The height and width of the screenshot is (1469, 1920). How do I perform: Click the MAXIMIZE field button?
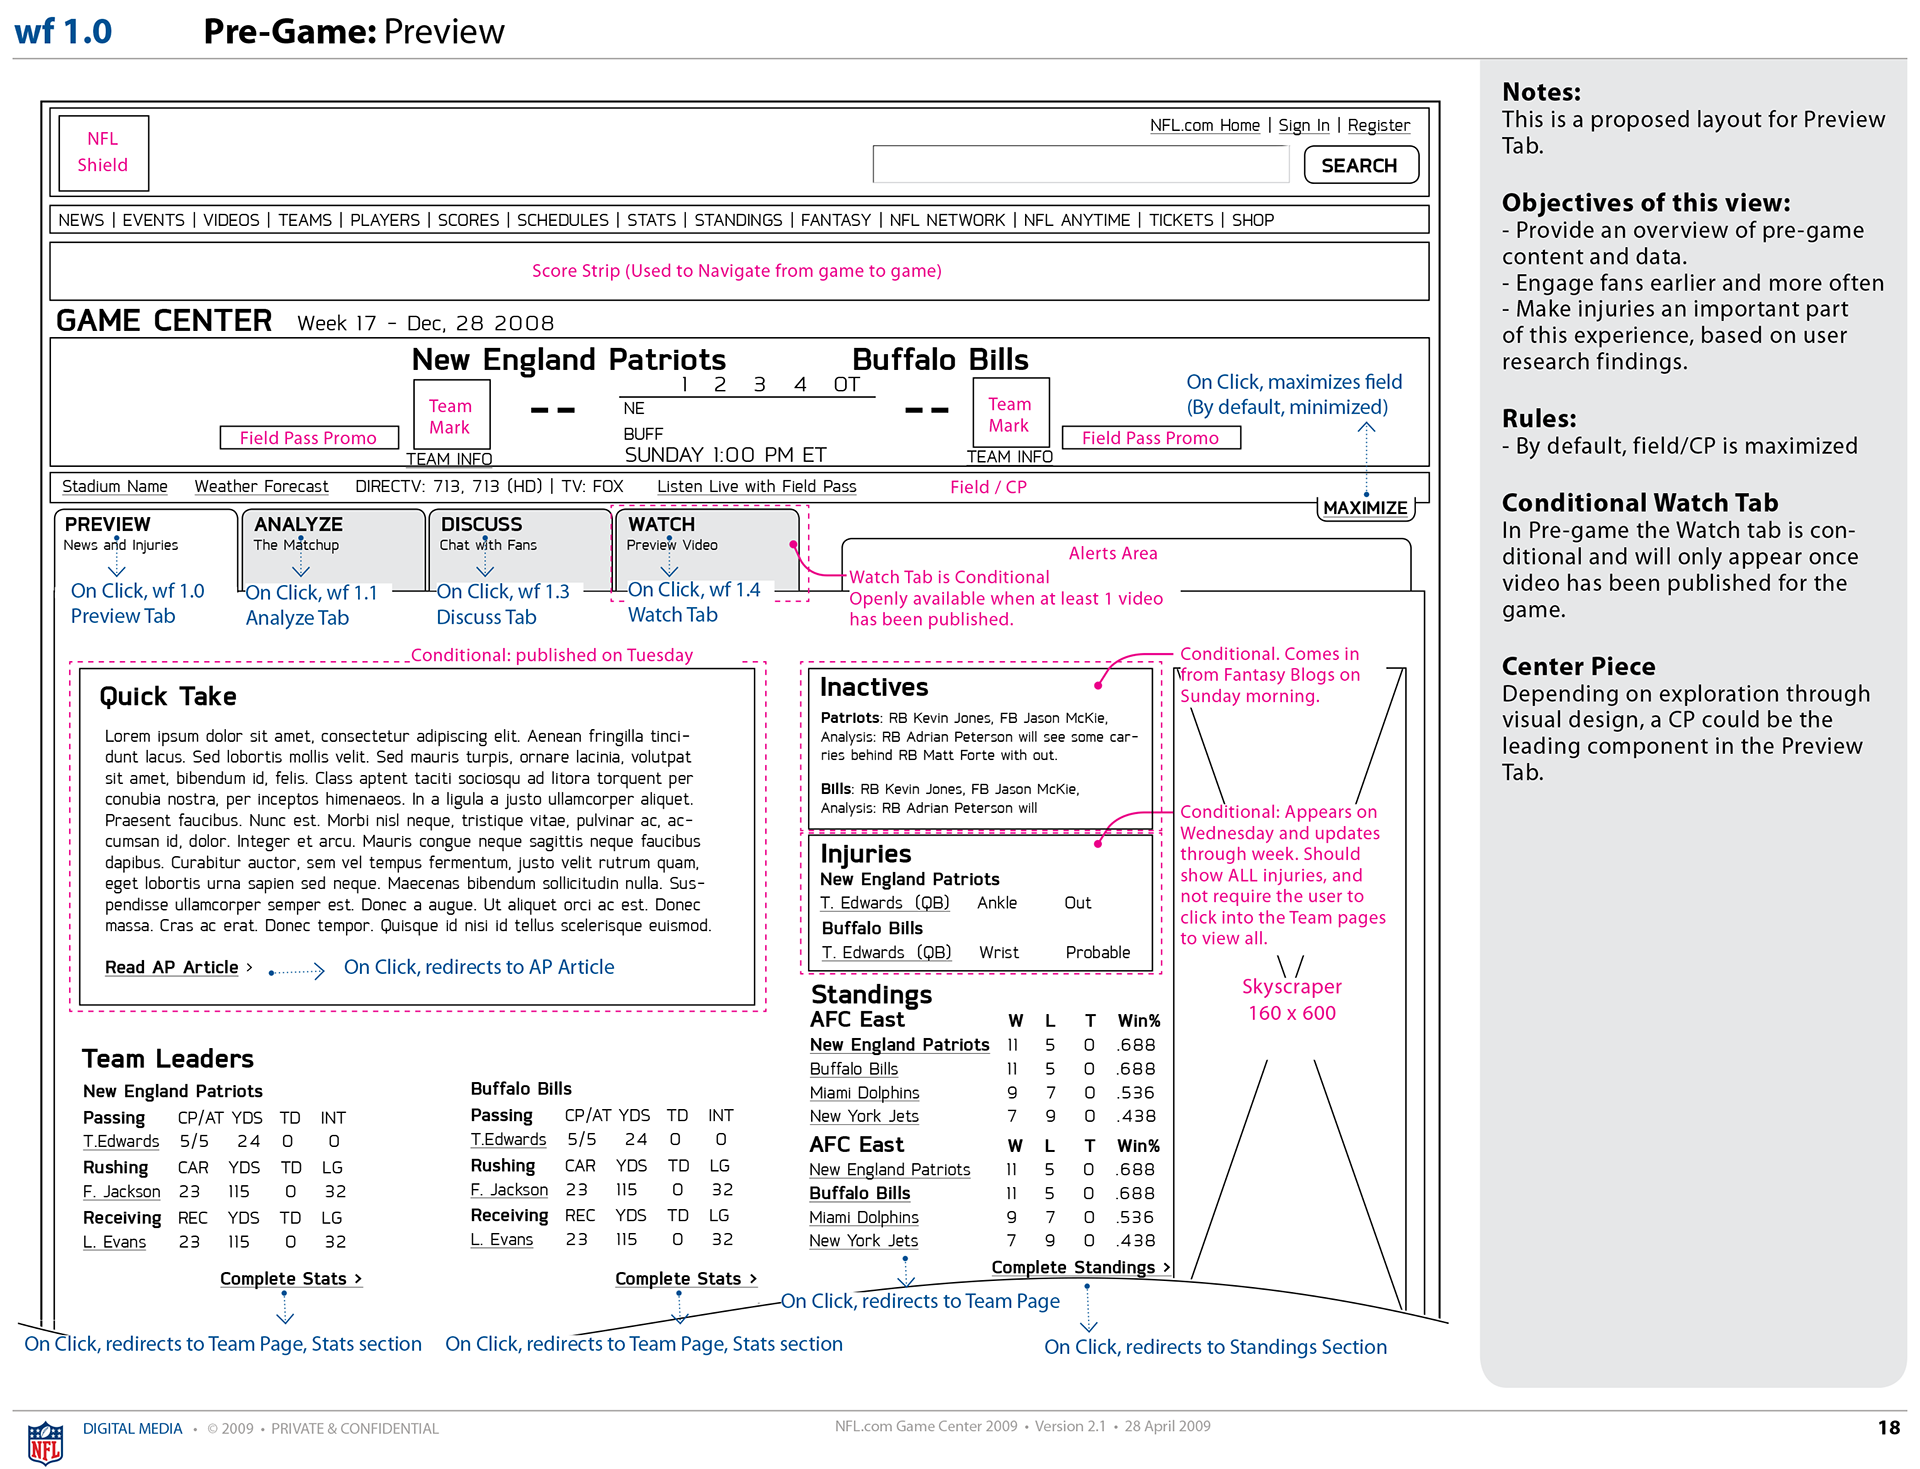1365,508
